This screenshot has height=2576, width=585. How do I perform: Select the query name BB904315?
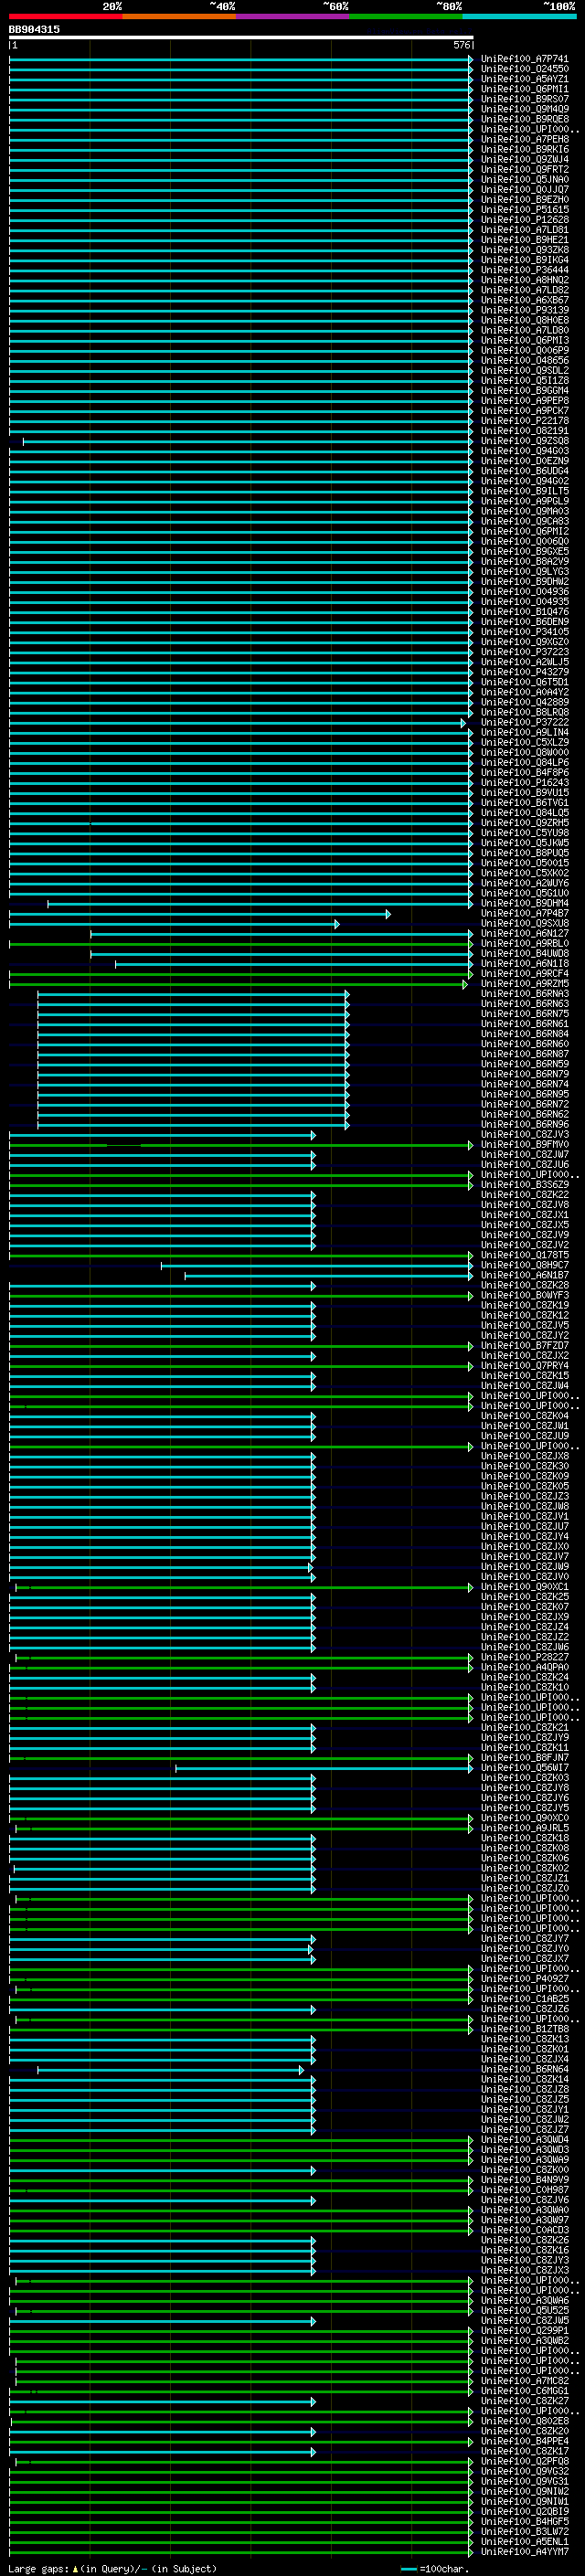click(x=34, y=29)
